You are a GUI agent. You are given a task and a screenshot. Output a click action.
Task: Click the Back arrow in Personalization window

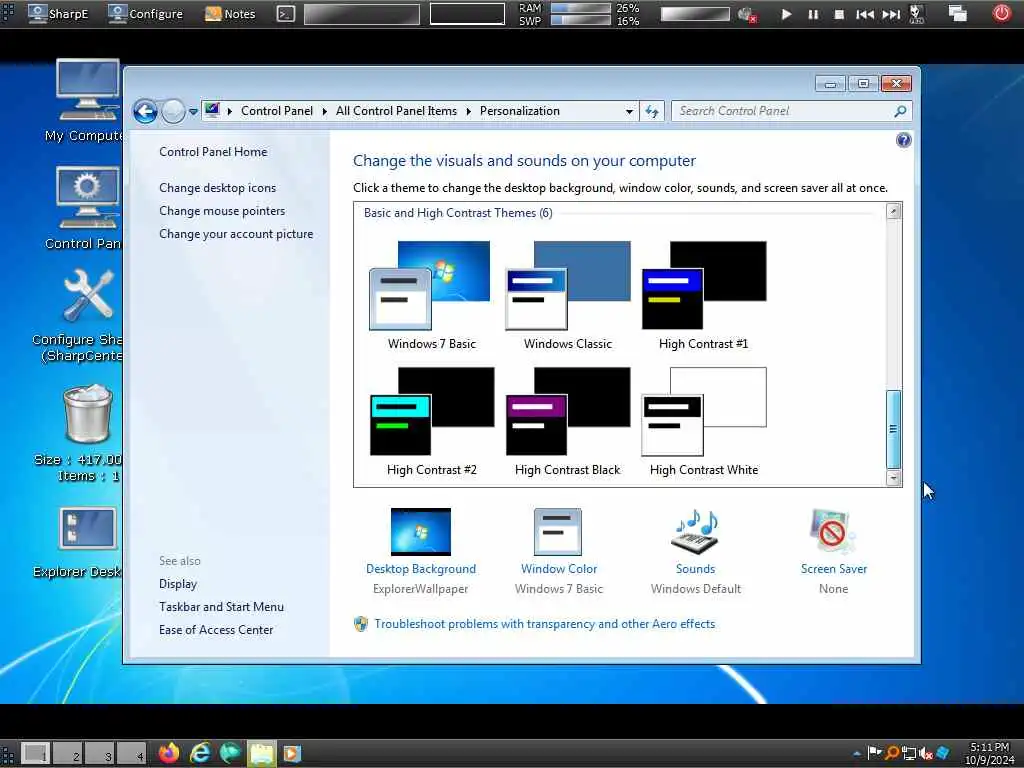point(146,112)
